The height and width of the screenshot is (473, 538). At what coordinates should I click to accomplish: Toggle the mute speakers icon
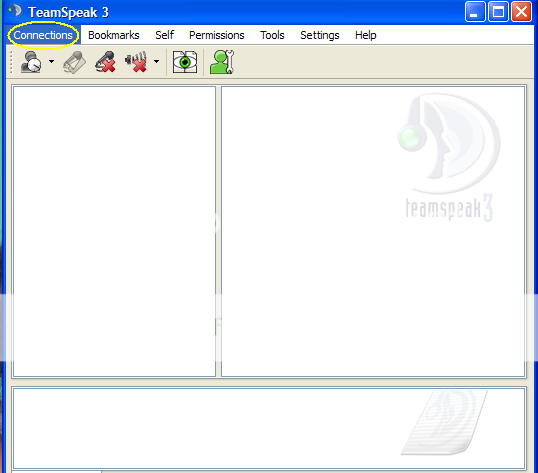click(x=137, y=62)
